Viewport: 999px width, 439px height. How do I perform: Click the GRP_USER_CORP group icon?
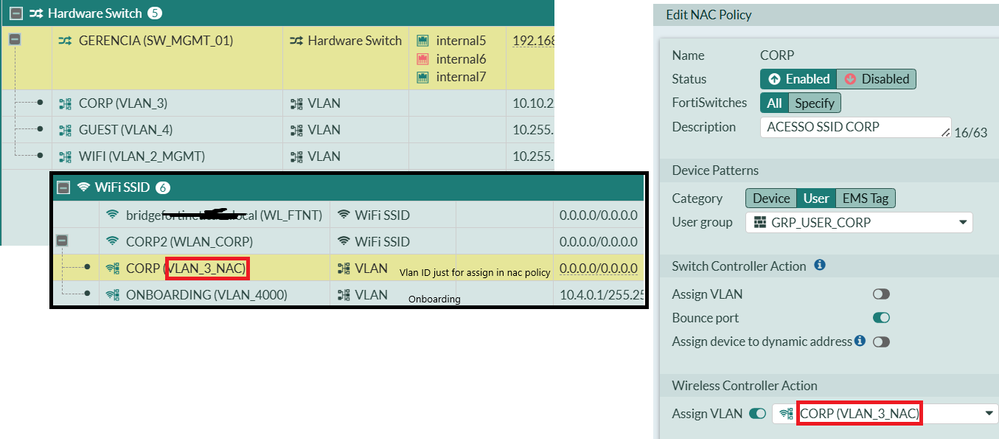(x=759, y=222)
